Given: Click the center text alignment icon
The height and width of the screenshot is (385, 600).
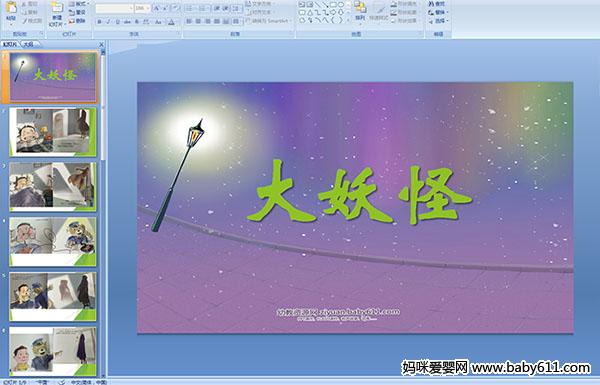Looking at the screenshot, I should 198,21.
